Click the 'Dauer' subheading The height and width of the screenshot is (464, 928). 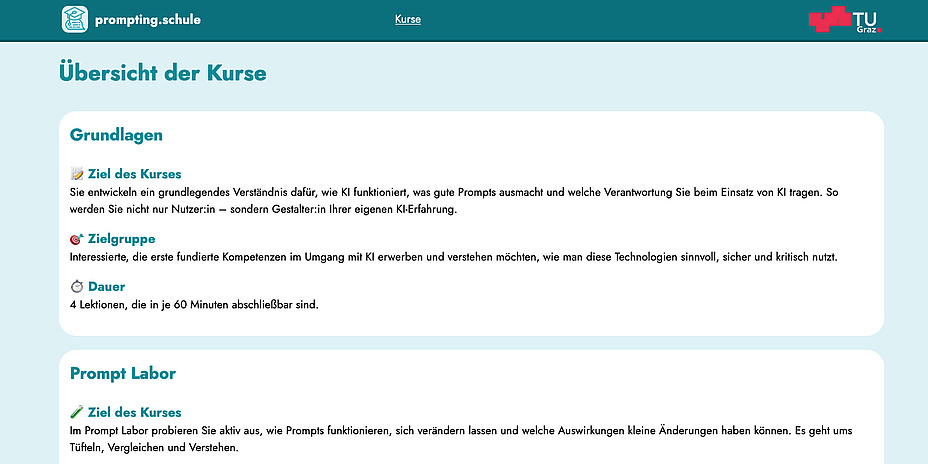106,287
